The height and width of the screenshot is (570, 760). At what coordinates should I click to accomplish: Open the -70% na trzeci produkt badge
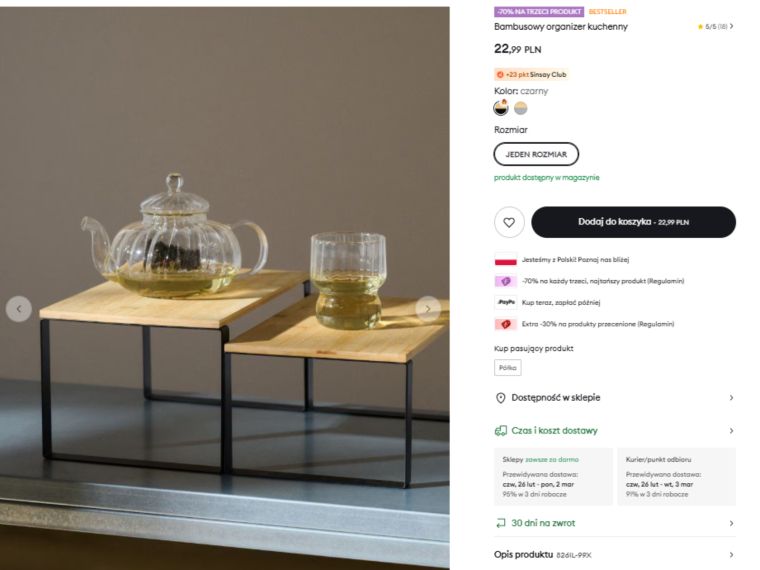click(x=539, y=12)
